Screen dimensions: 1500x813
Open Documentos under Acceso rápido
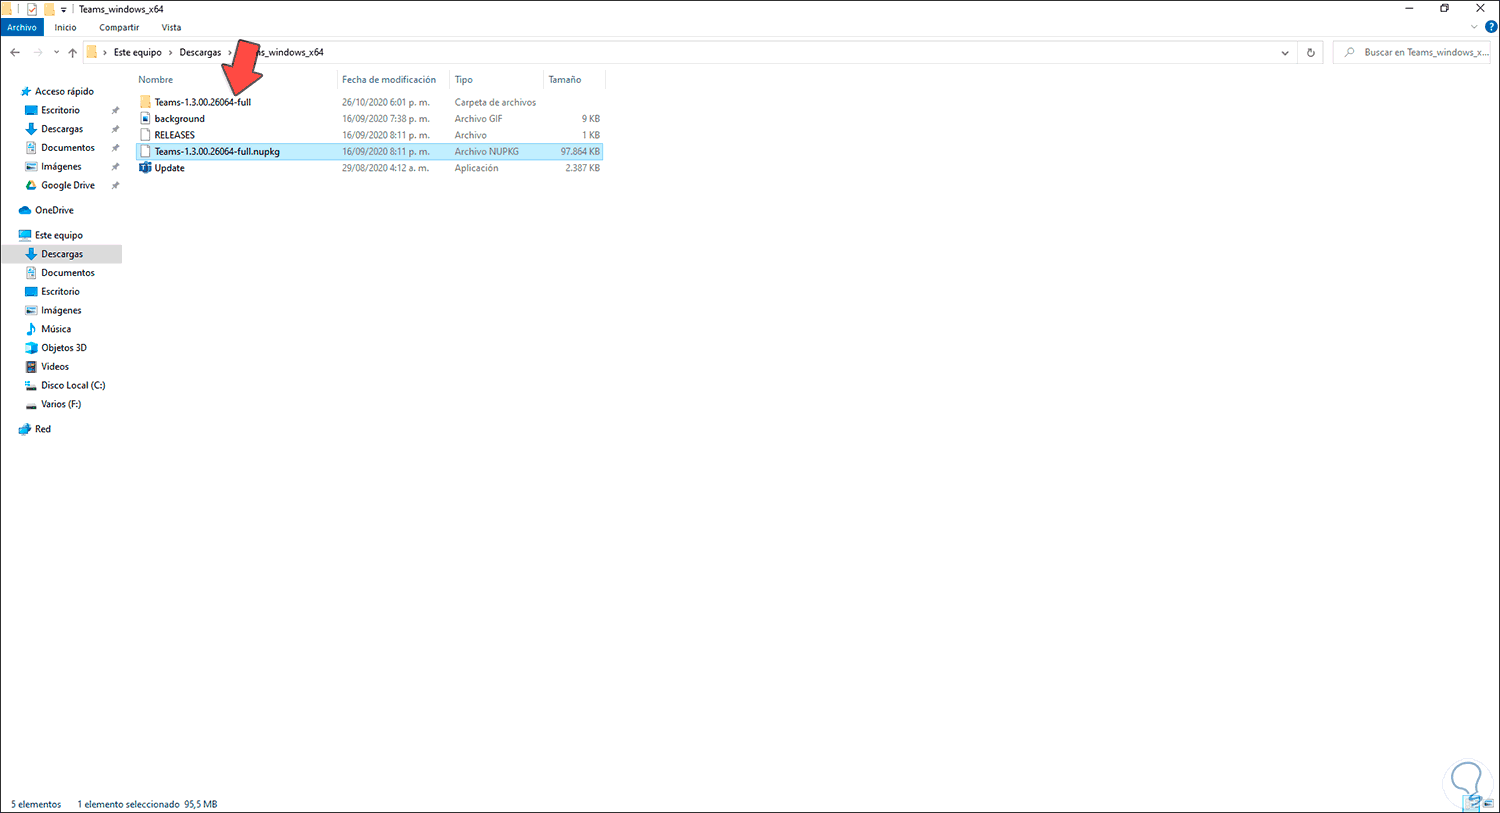pyautogui.click(x=68, y=148)
